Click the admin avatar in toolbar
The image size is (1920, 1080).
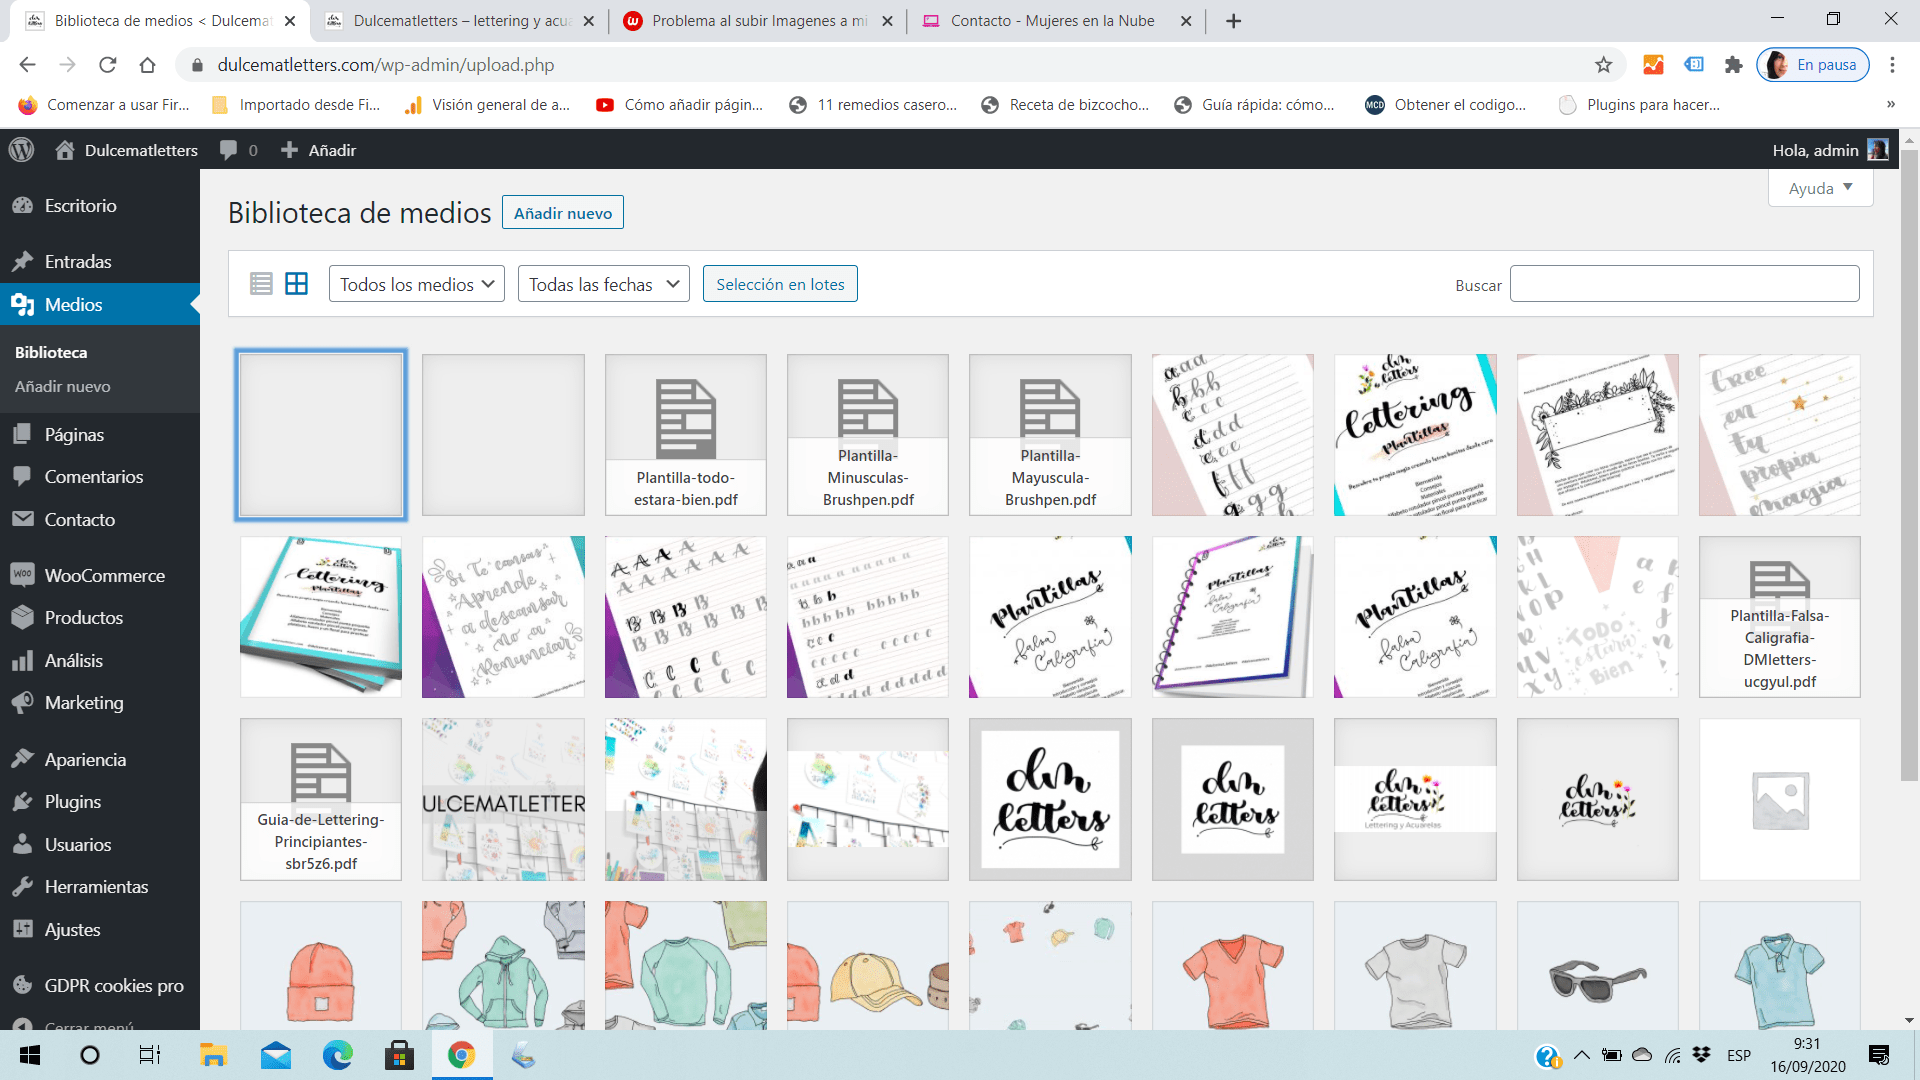[1877, 150]
